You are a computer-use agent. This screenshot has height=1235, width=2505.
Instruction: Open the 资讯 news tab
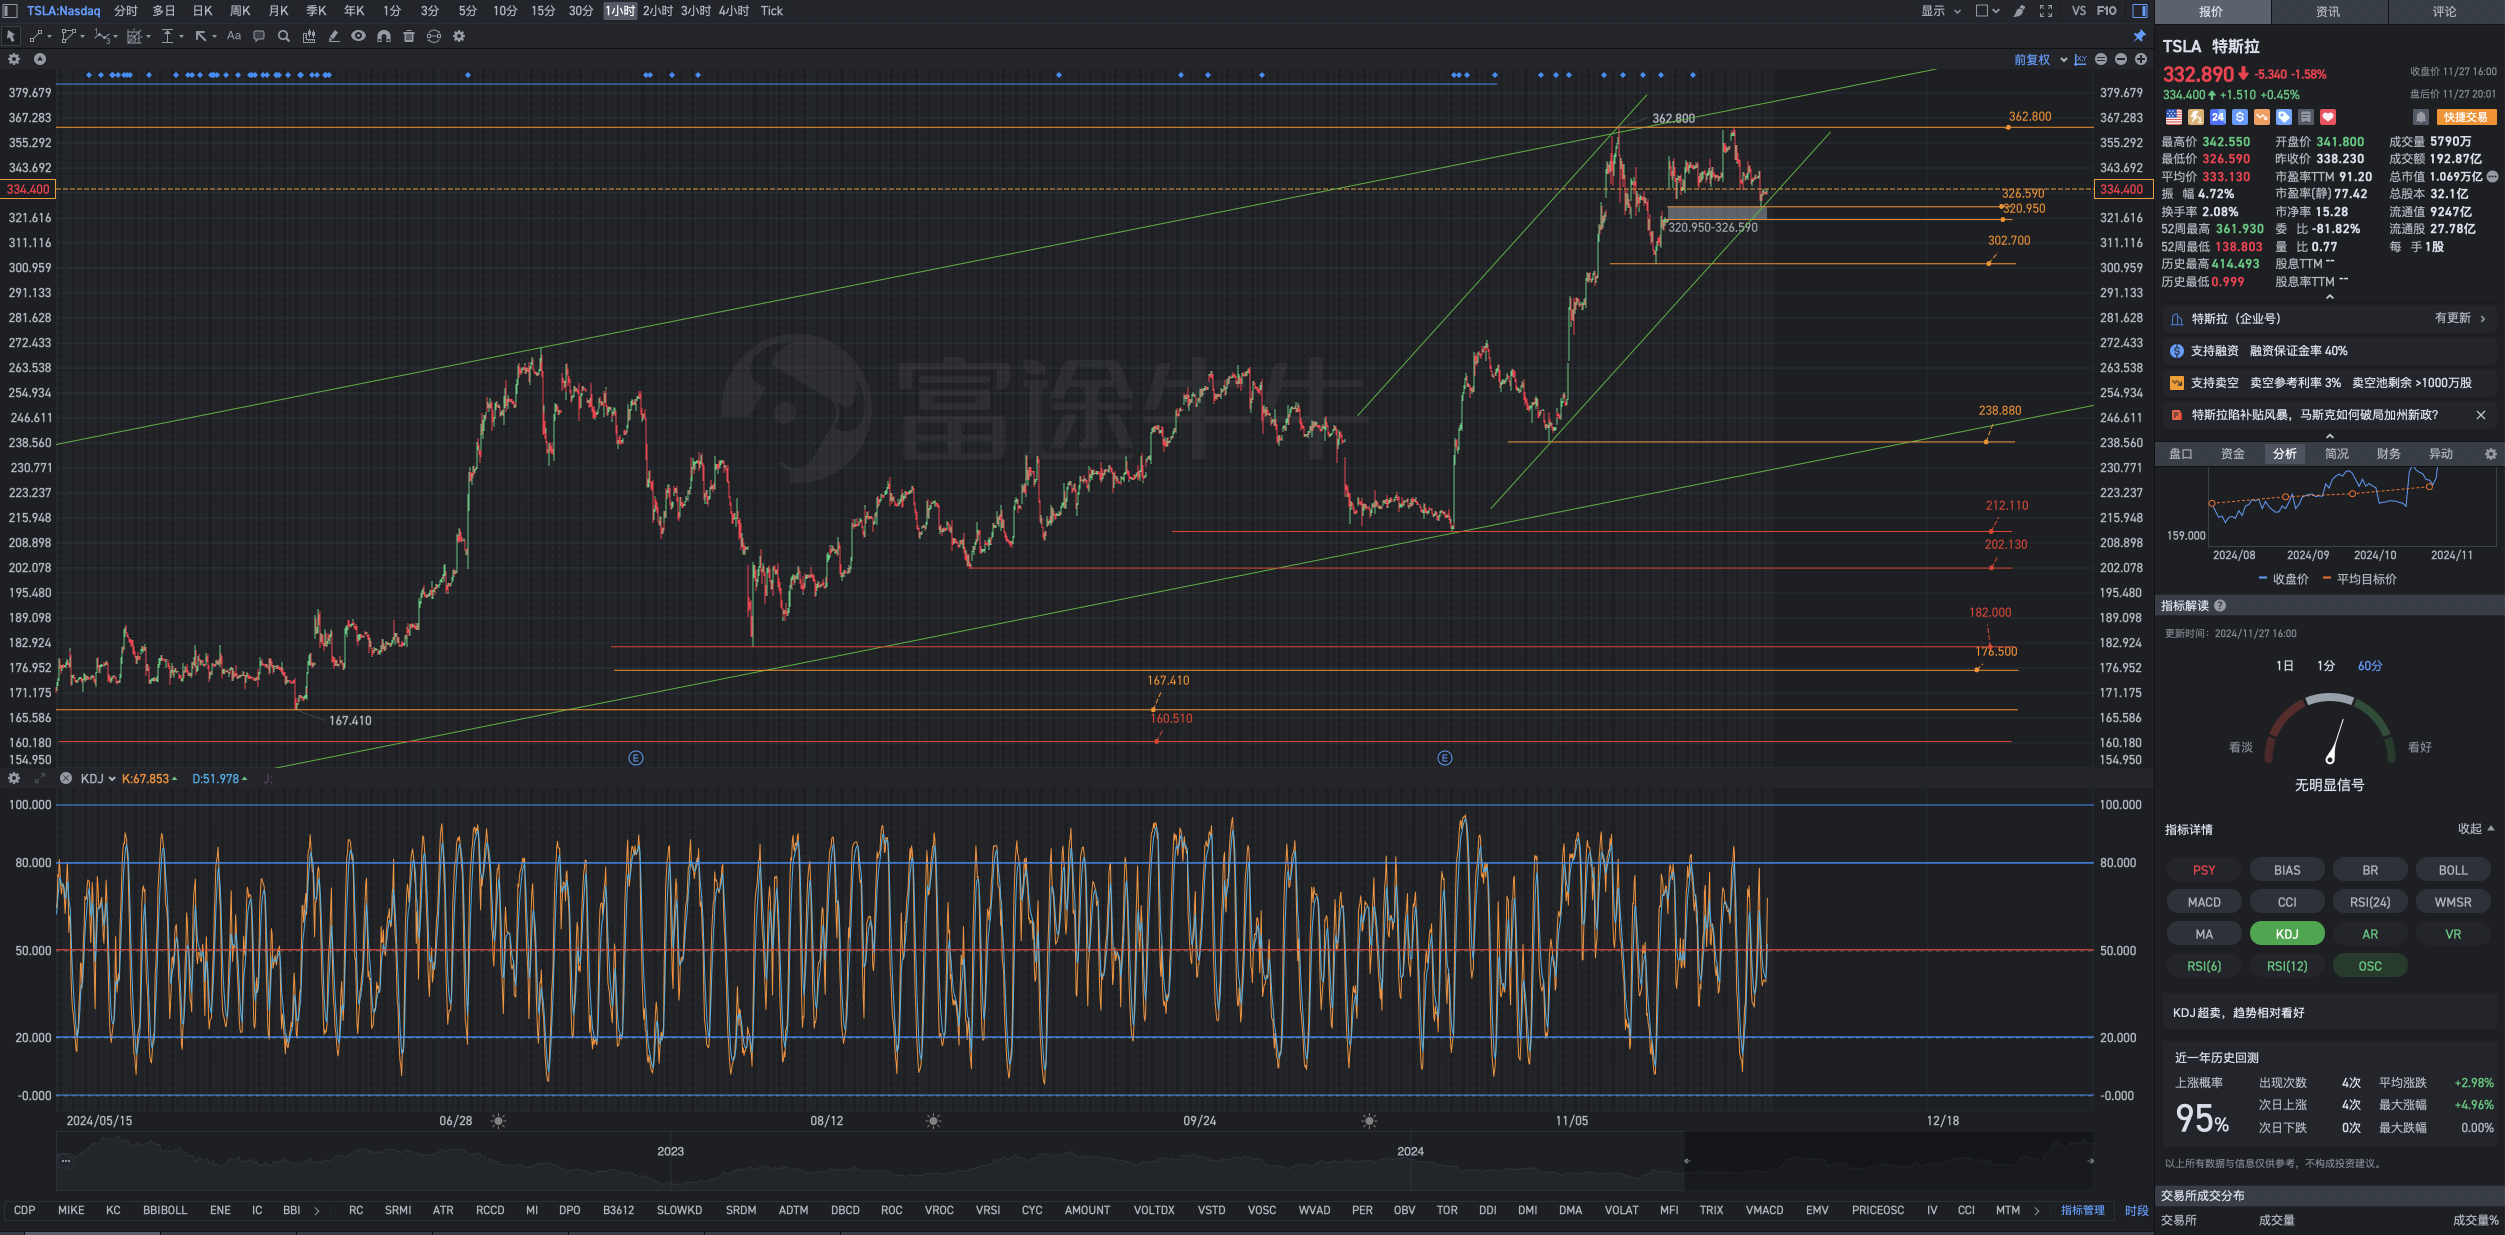click(x=2328, y=12)
